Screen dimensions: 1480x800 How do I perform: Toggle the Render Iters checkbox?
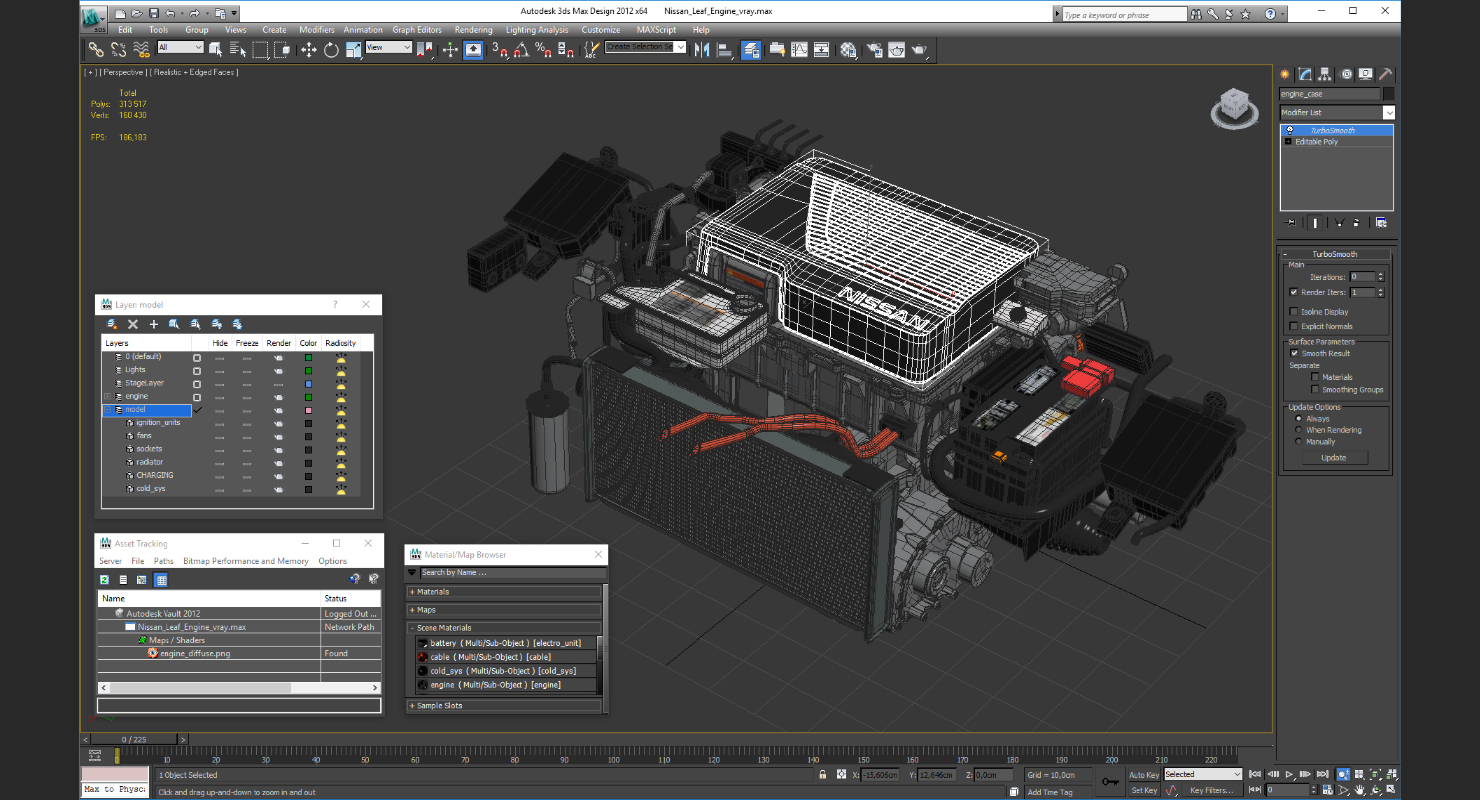tap(1294, 292)
